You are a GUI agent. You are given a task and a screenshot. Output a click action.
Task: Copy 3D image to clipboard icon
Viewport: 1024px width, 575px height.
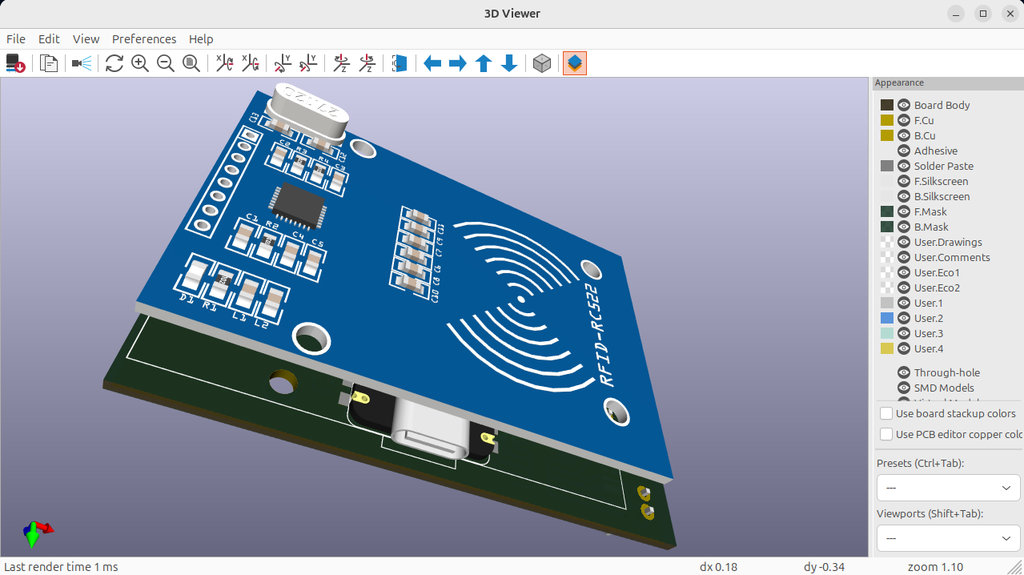(49, 63)
